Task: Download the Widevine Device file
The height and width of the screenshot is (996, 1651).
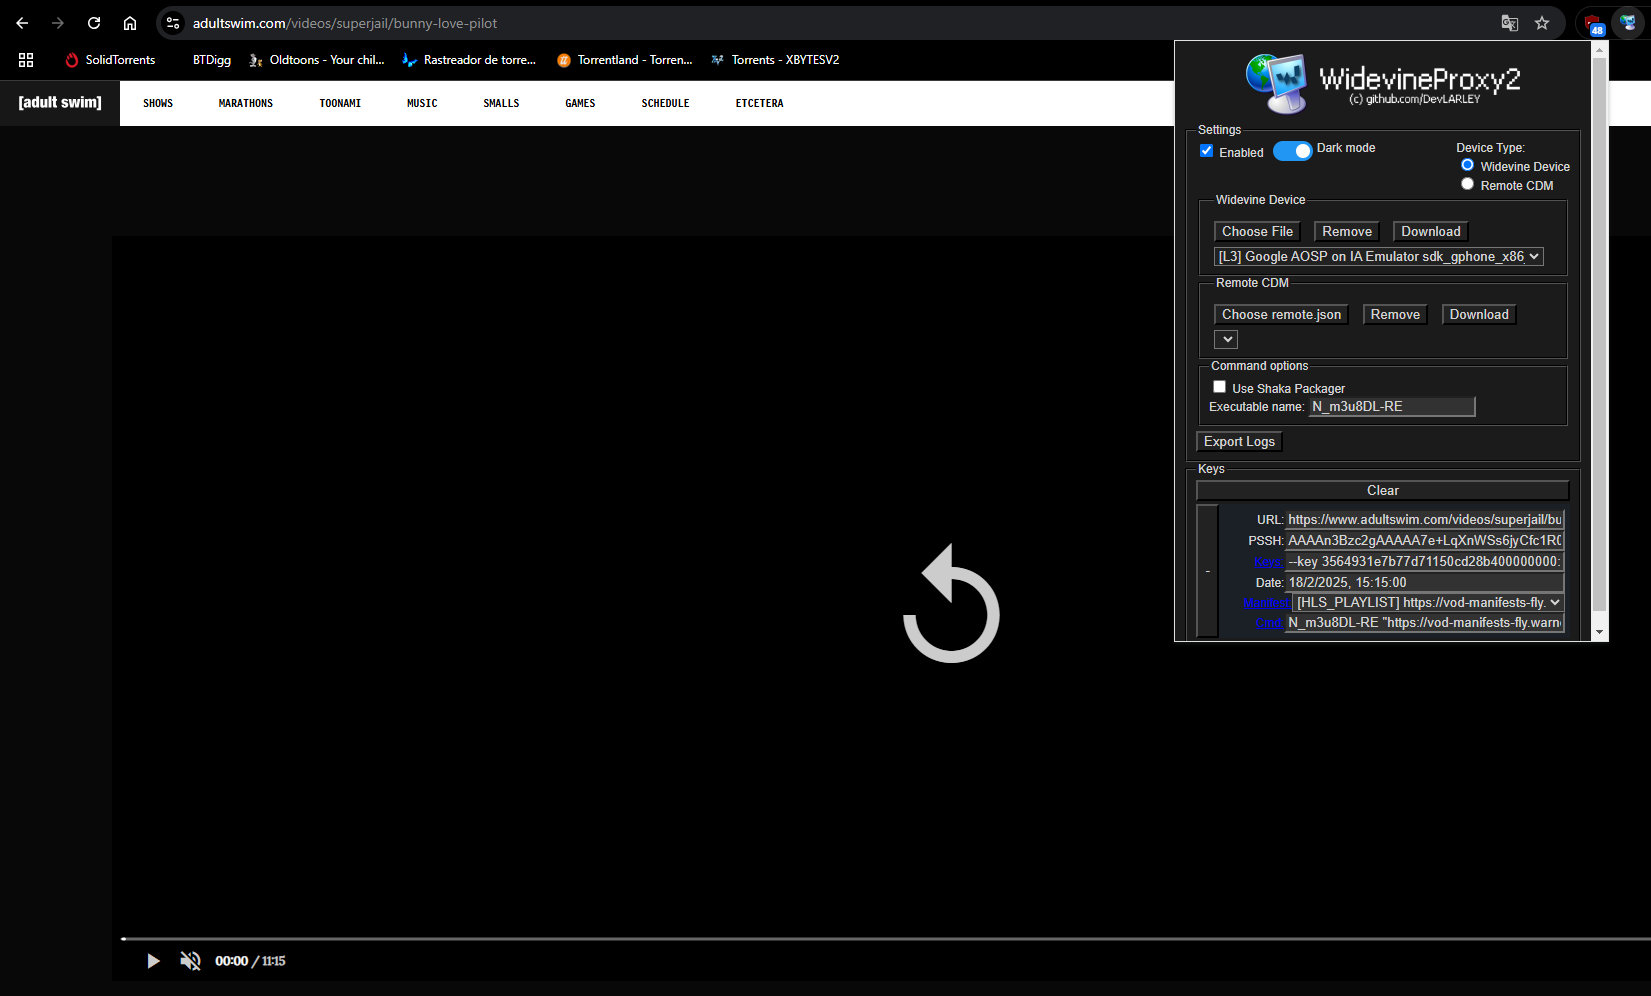Action: pyautogui.click(x=1430, y=232)
